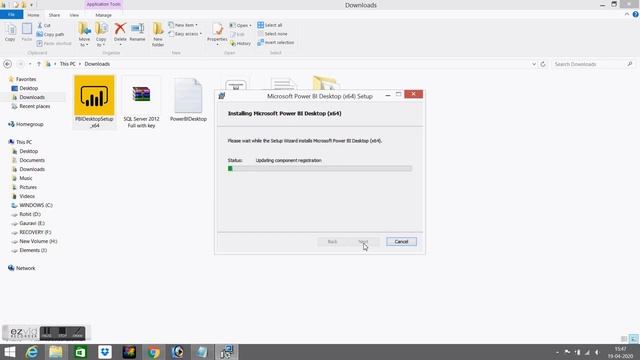Open Dropbox from the taskbar

coord(105,352)
